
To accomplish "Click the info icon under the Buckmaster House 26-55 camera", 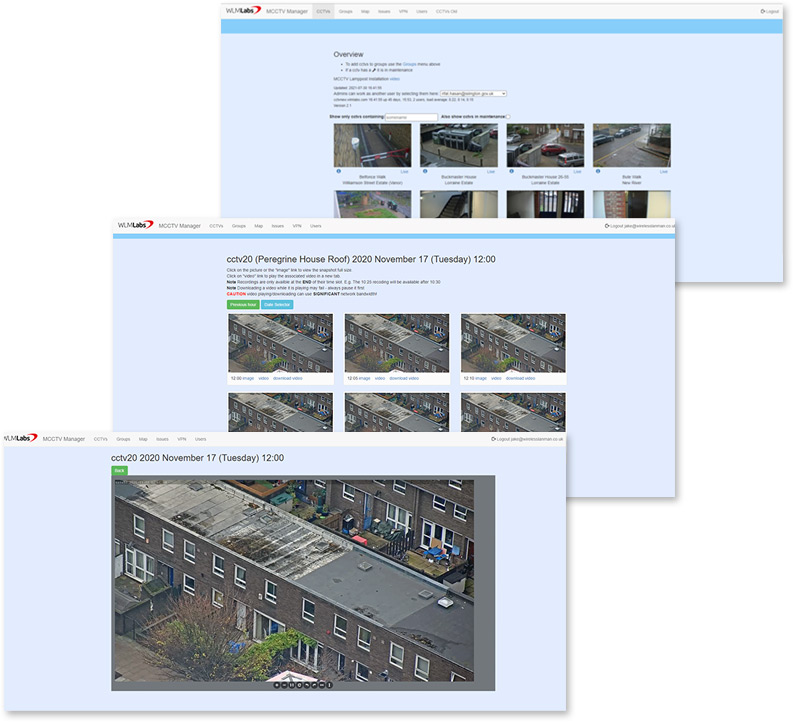I will [510, 171].
